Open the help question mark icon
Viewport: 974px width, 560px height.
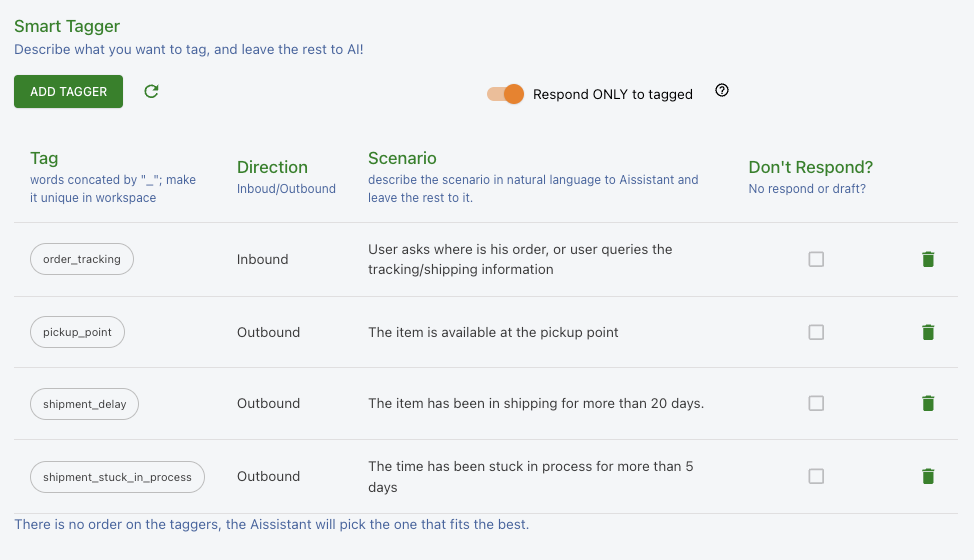[x=722, y=90]
